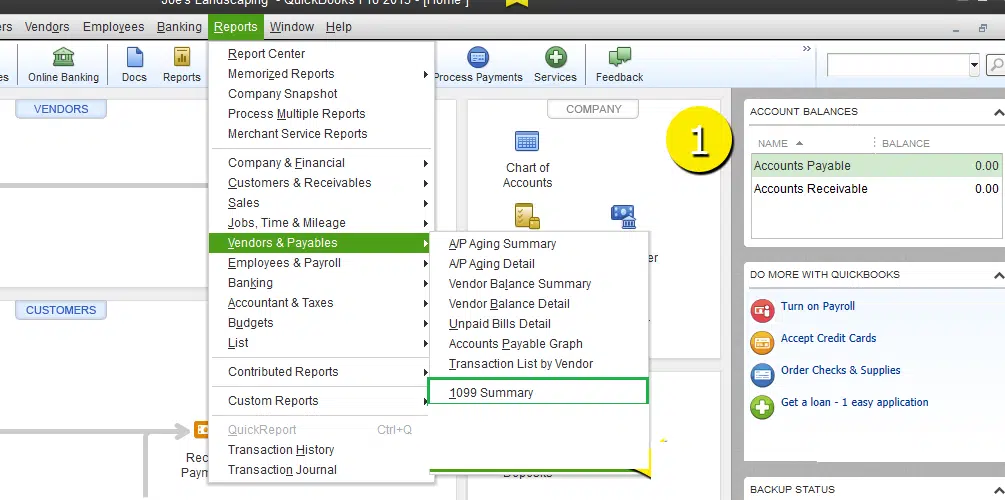Expand the Banking reports submenu

coord(321,283)
